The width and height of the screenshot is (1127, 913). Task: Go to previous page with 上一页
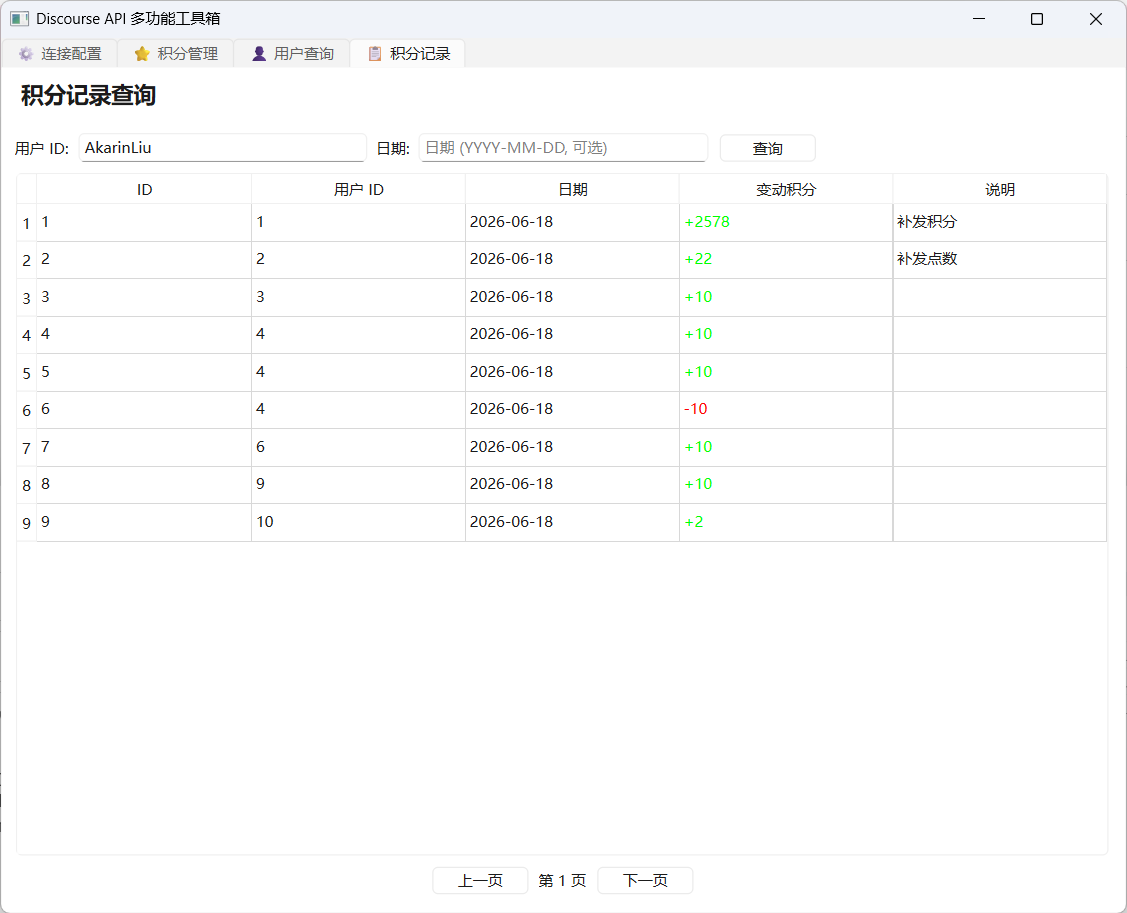point(480,881)
